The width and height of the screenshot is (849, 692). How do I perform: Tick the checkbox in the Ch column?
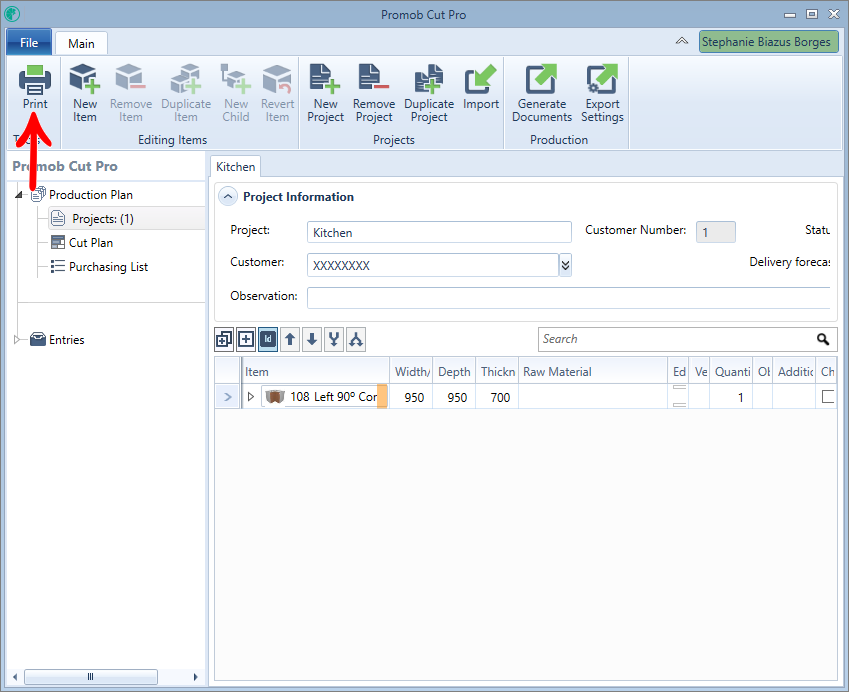pyautogui.click(x=827, y=396)
